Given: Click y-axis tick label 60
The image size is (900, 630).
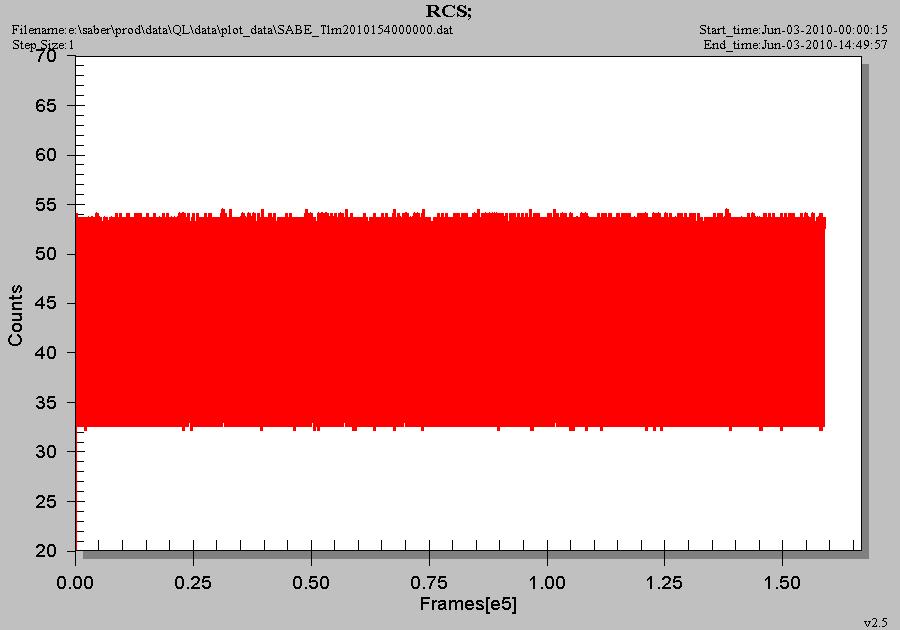Looking at the screenshot, I should pos(46,155).
